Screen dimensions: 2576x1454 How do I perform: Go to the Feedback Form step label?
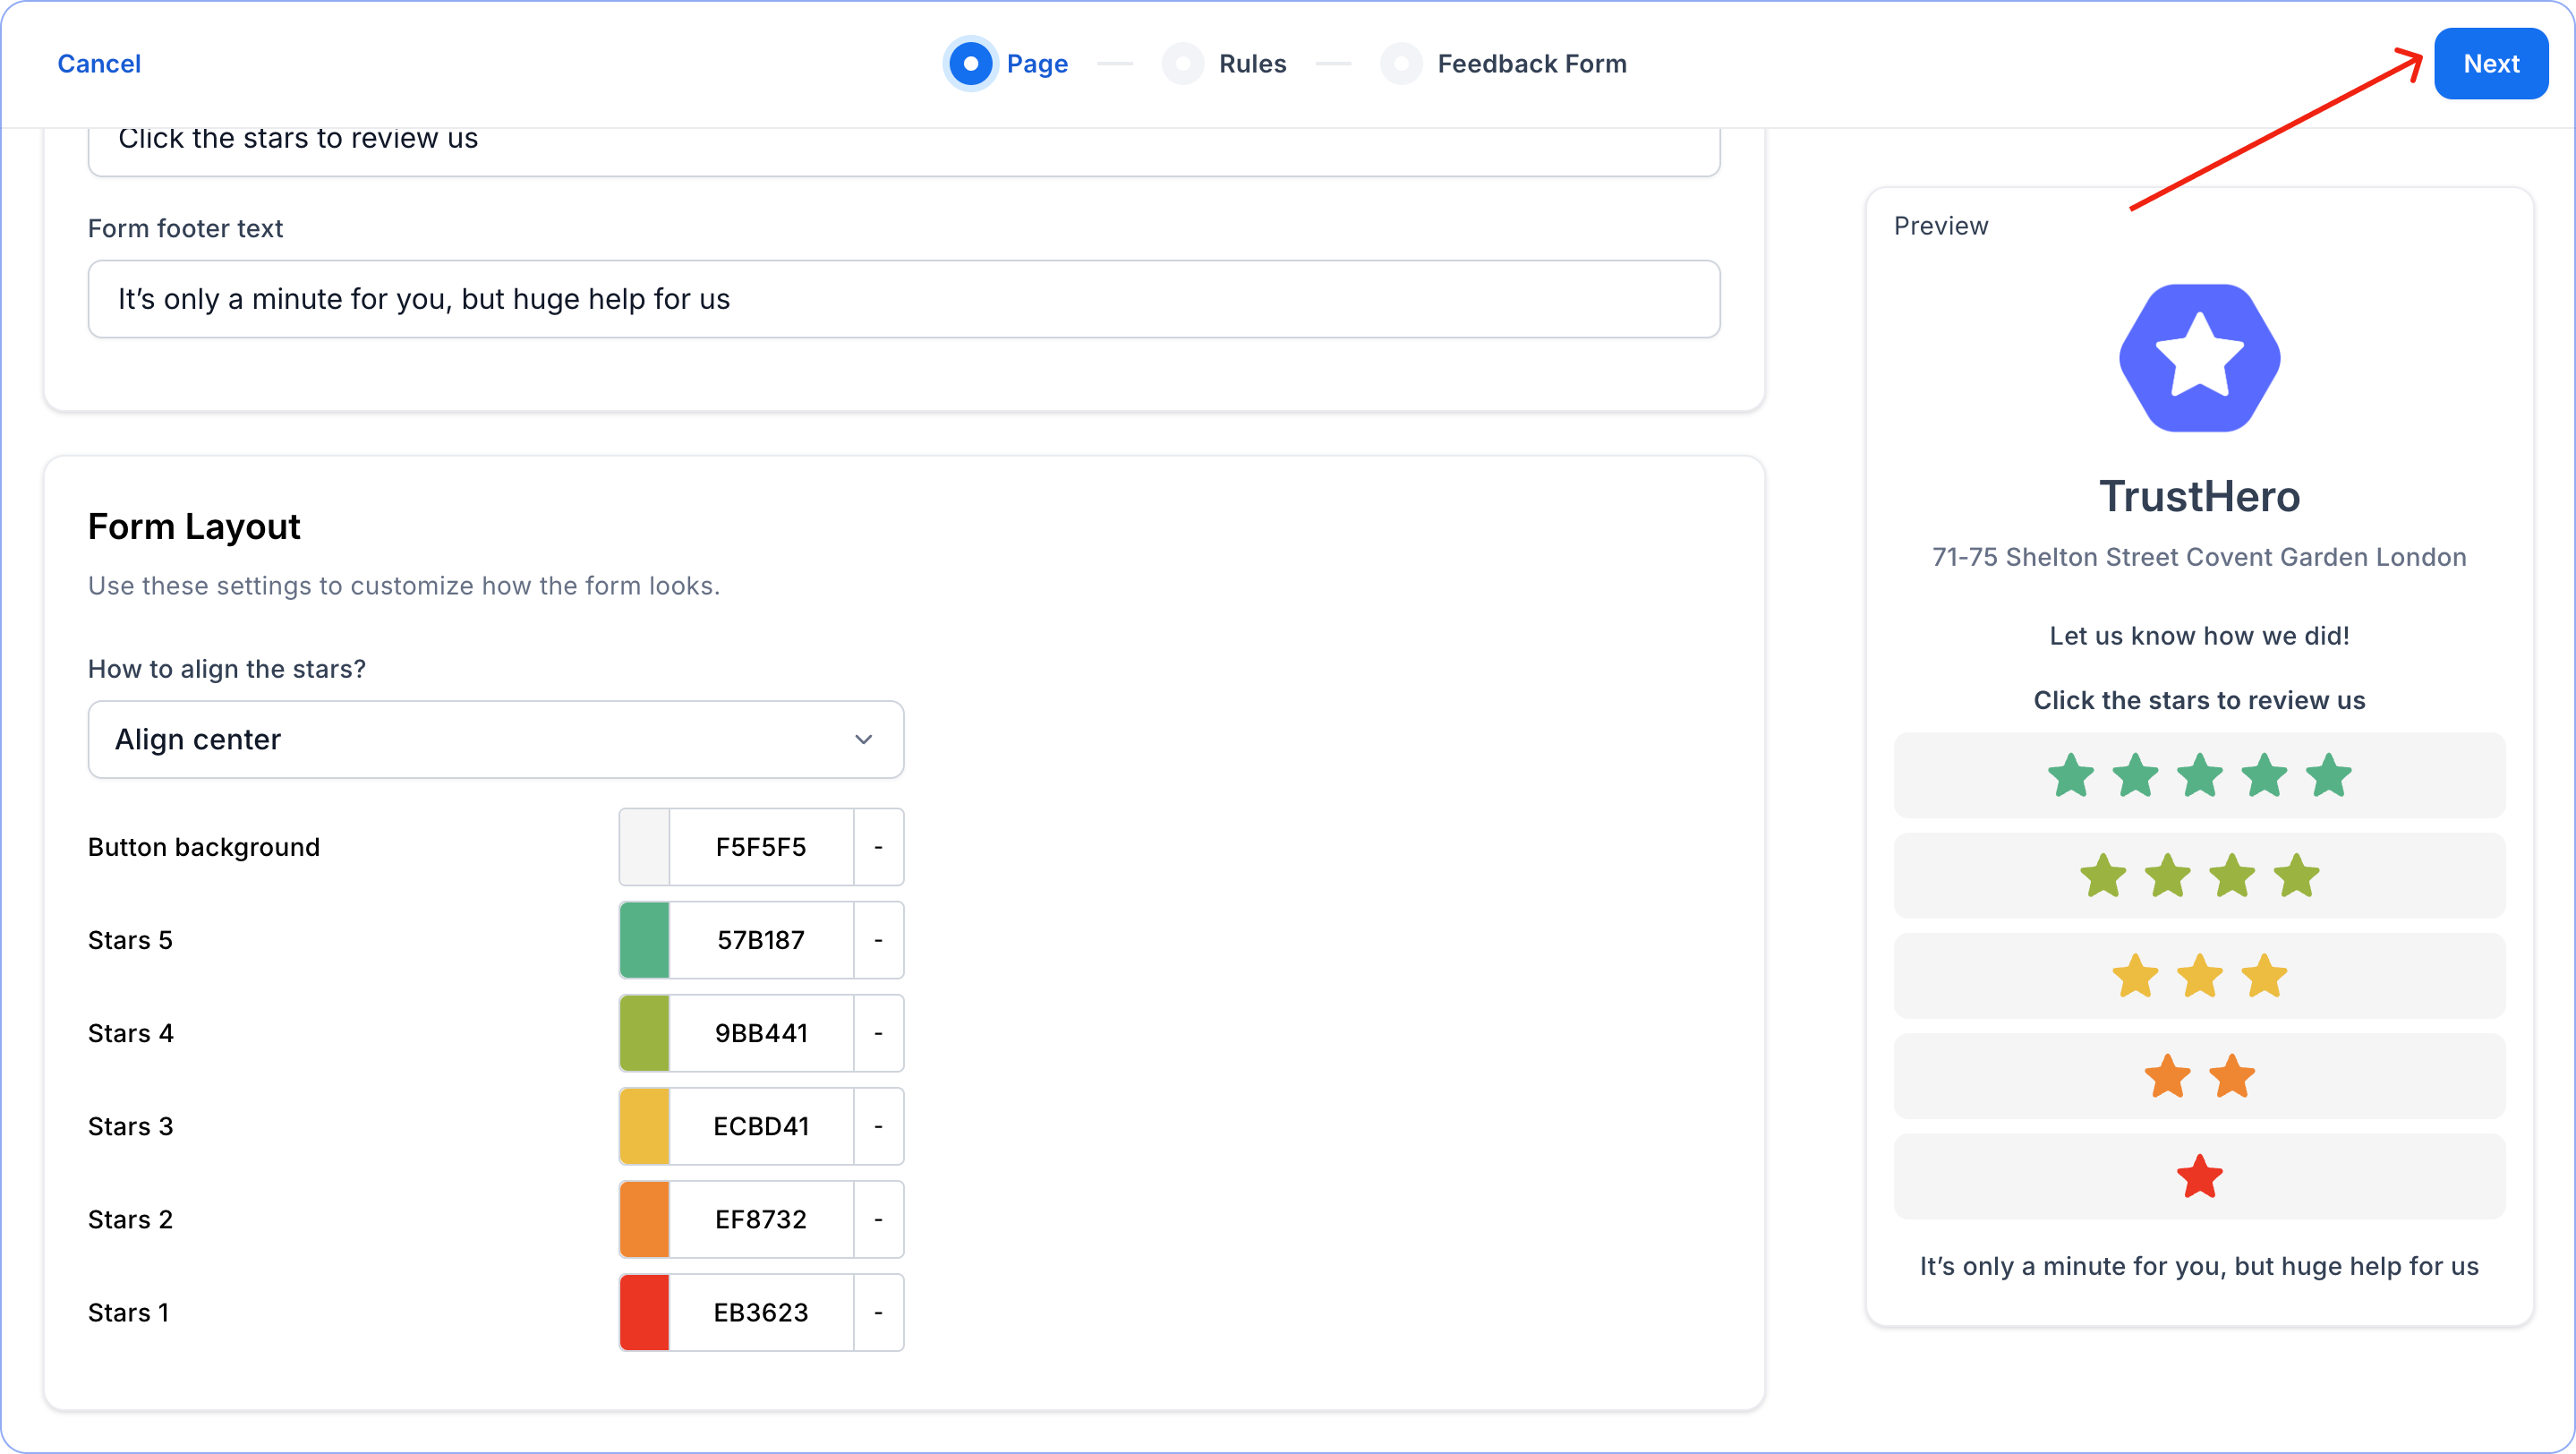(1531, 64)
